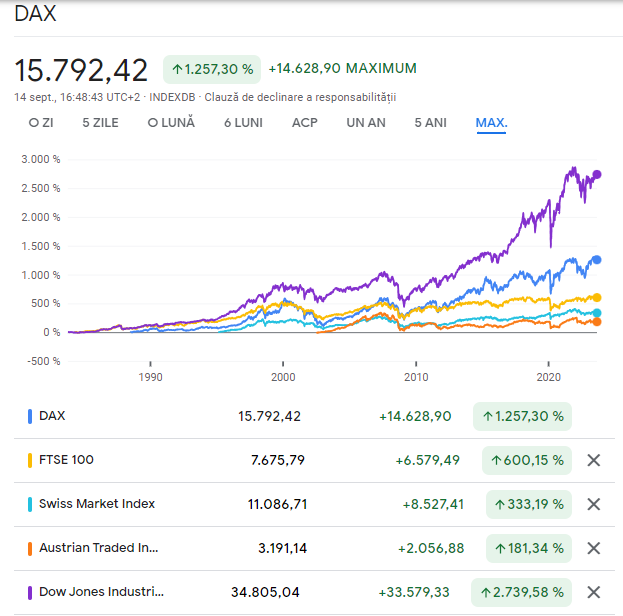Click the header 1.257,30 % change badge
This screenshot has height=616, width=623.
212,70
